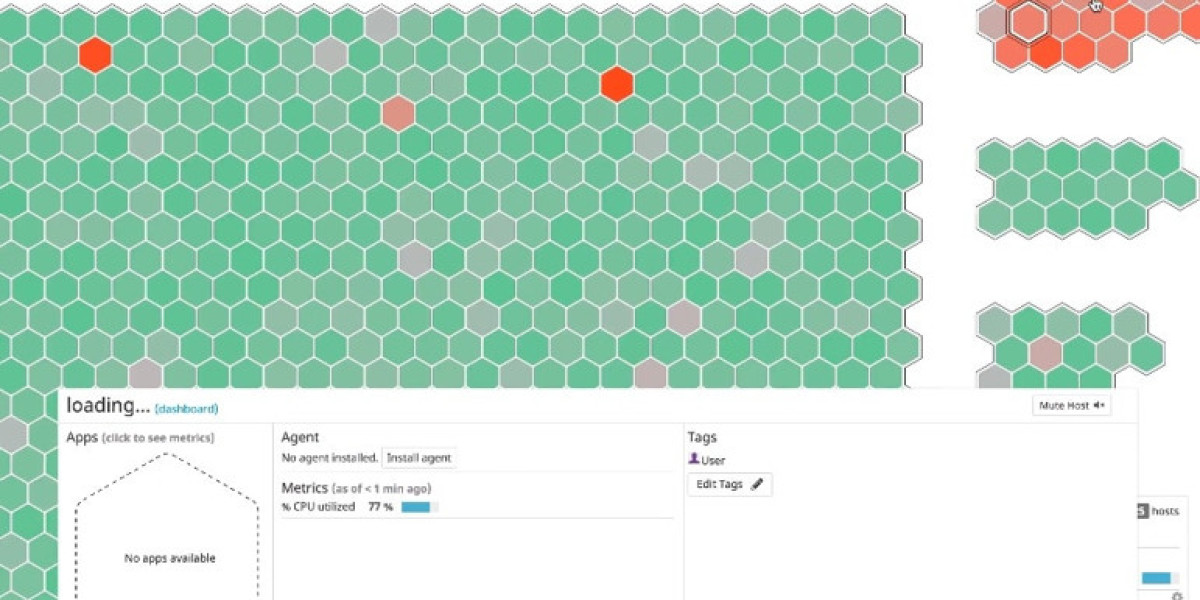Mute the host with the Mute Host button

coord(1071,405)
